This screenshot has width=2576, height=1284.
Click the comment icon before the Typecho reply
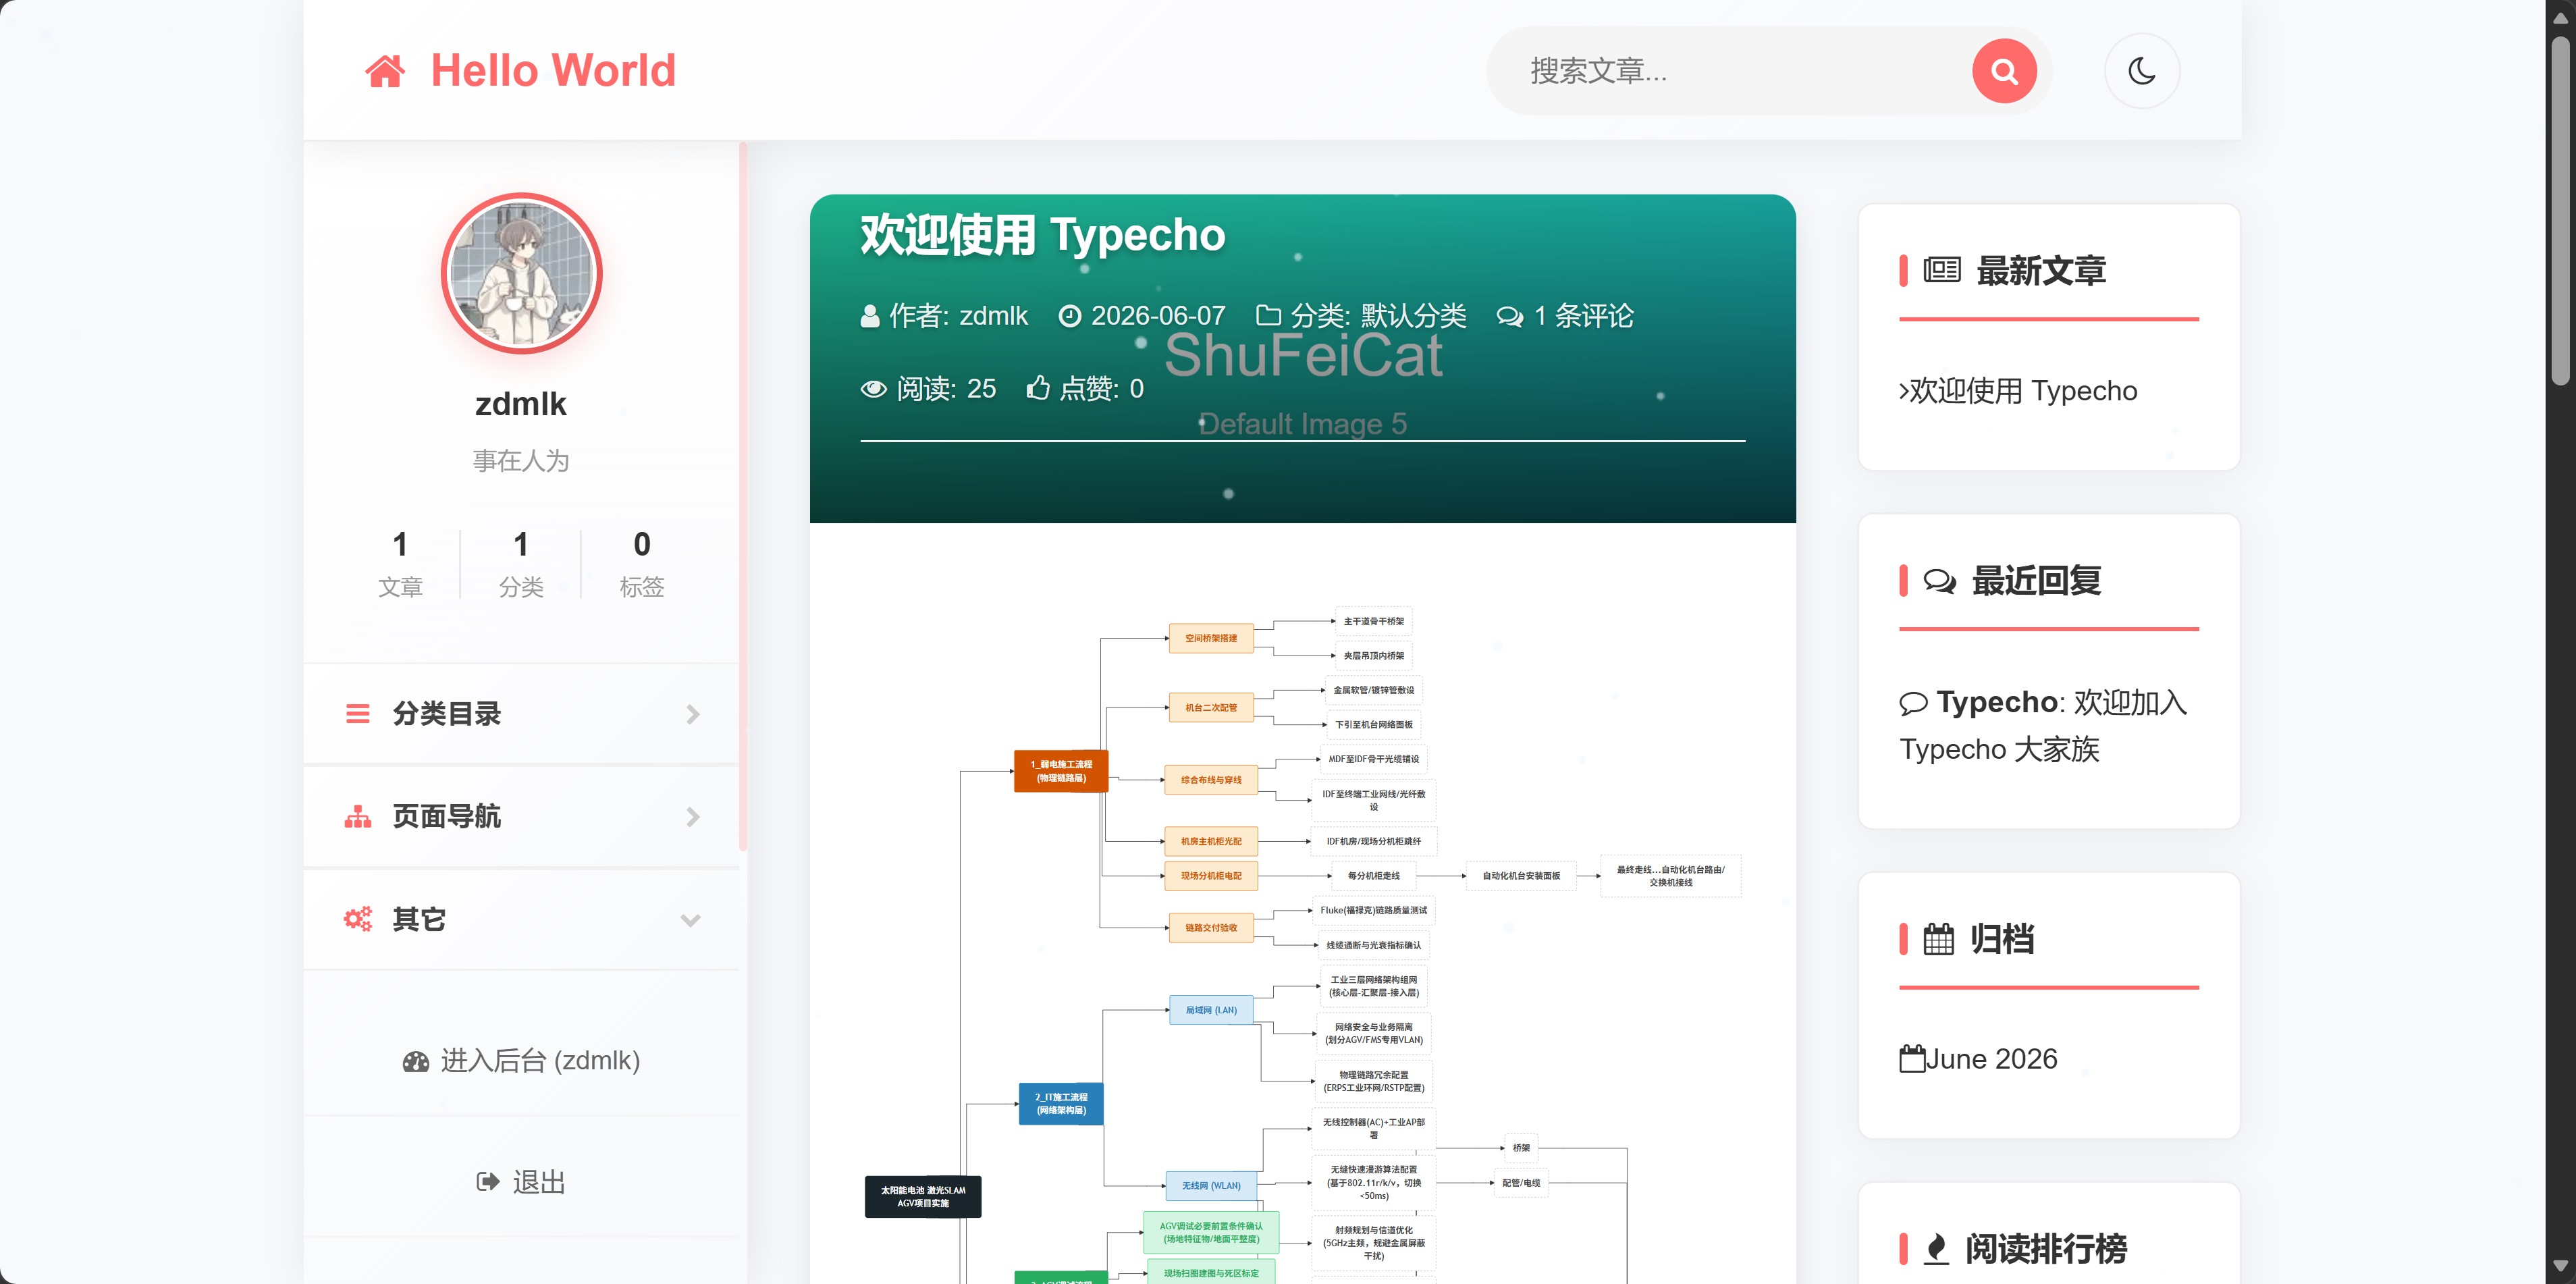click(1913, 703)
